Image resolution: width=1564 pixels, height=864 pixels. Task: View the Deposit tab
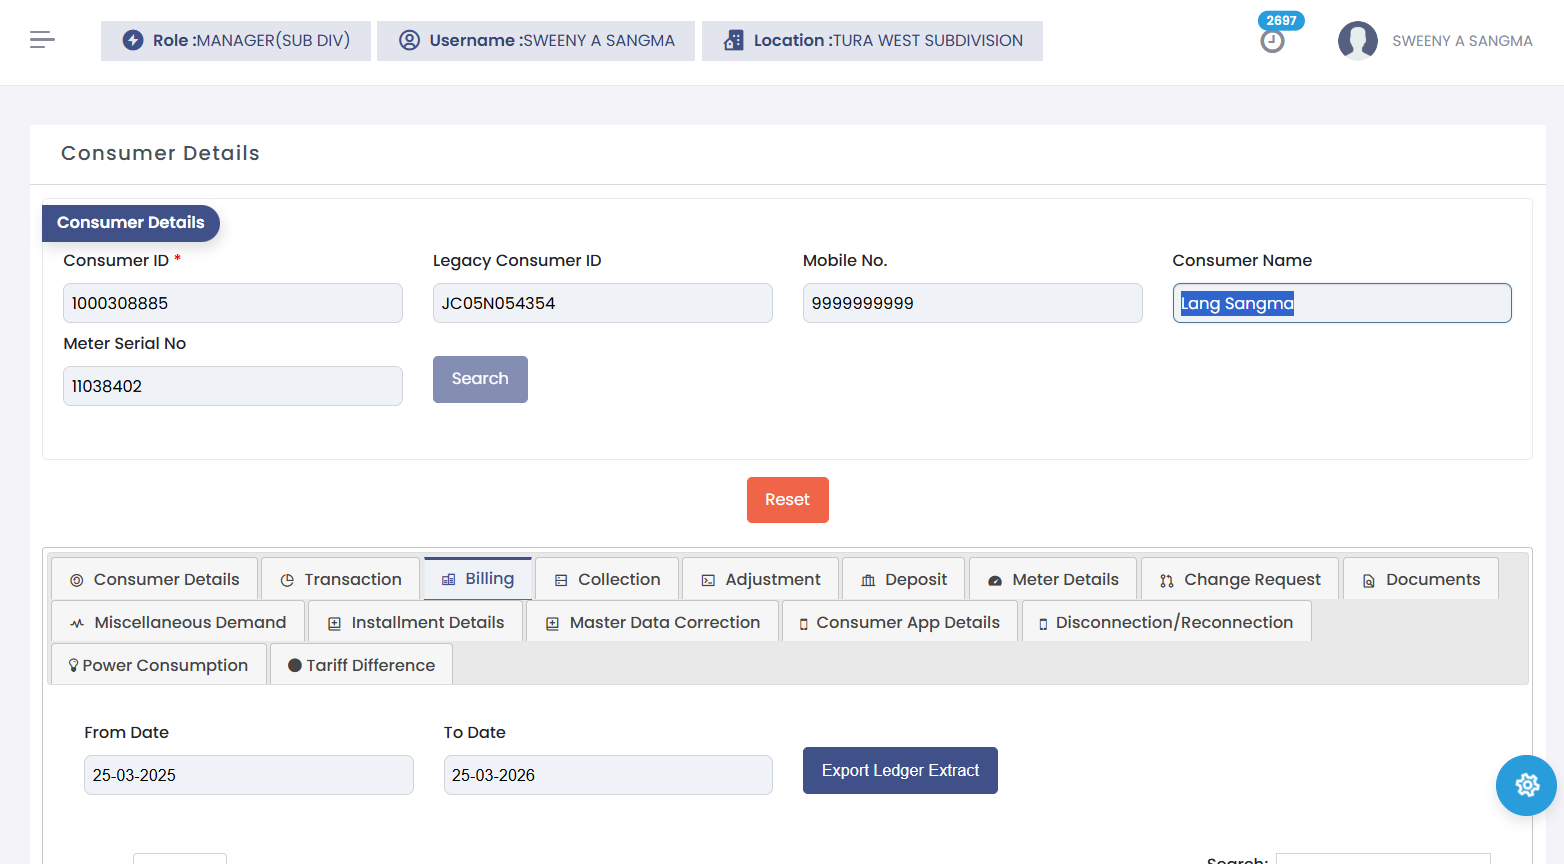click(x=903, y=579)
